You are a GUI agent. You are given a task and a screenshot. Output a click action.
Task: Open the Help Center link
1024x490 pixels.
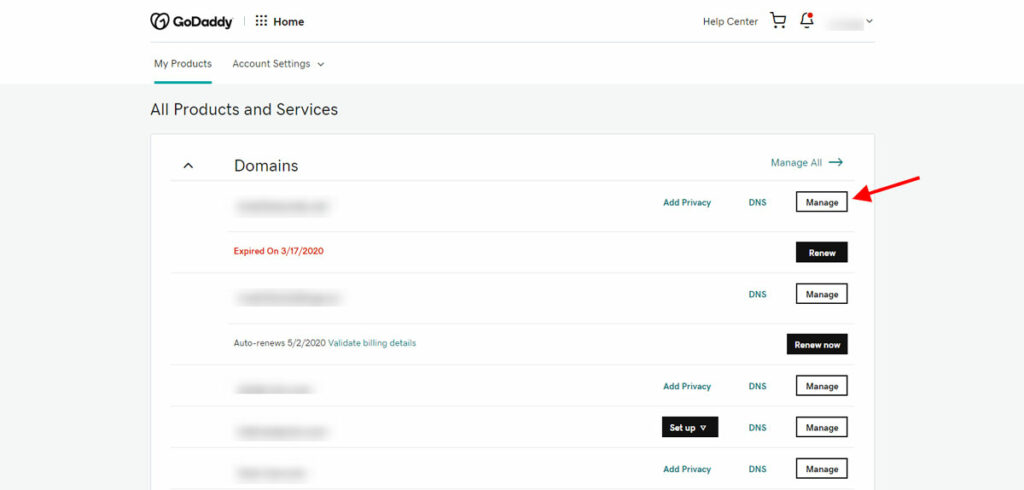(x=730, y=22)
